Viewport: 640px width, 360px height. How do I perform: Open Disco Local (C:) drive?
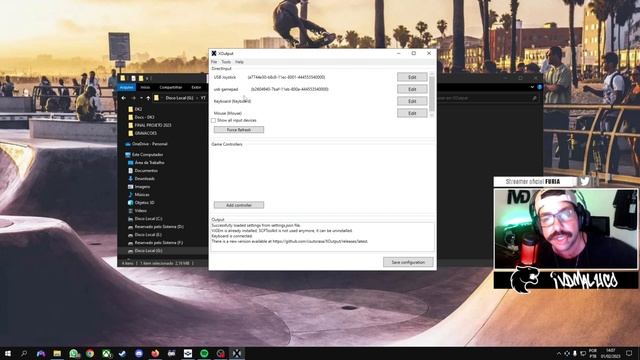[148, 219]
